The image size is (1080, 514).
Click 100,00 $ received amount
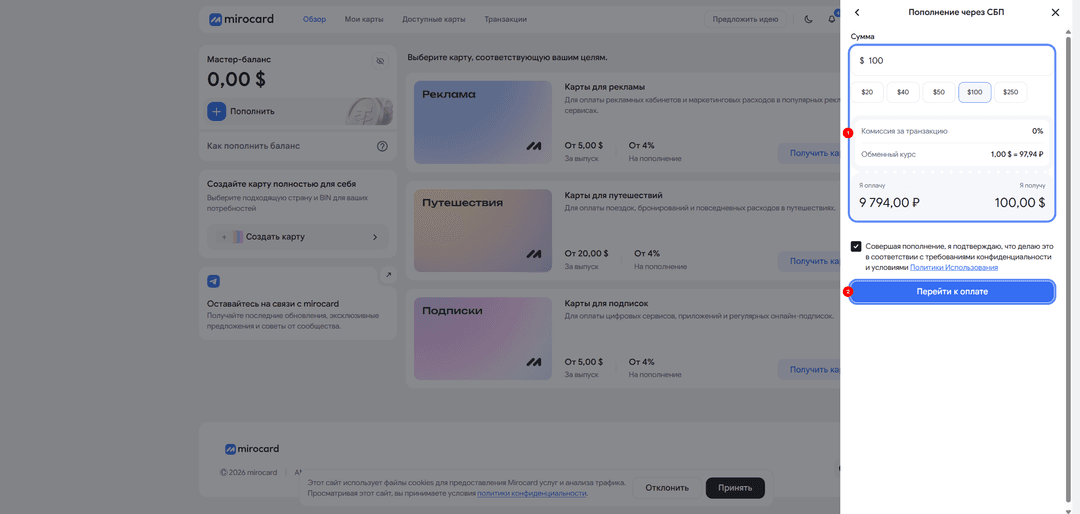tap(1020, 203)
